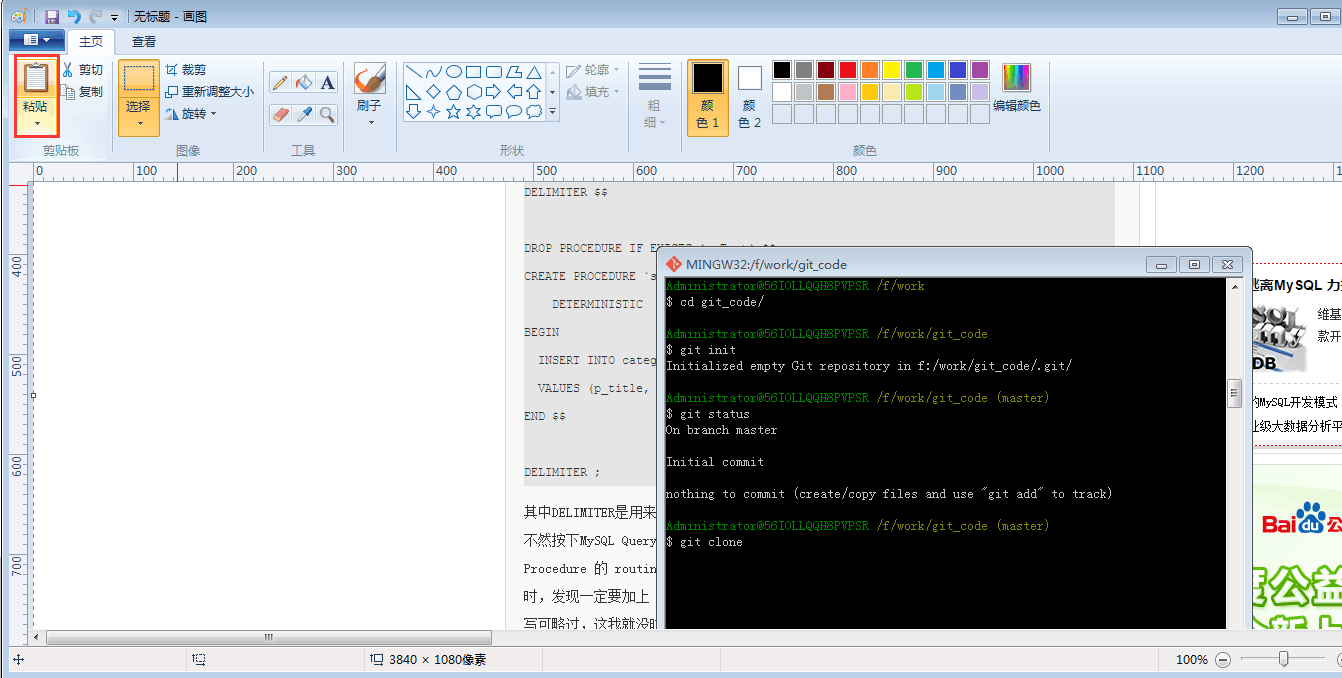Choose the Five-point star shape
1342x678 pixels.
pyautogui.click(x=453, y=112)
